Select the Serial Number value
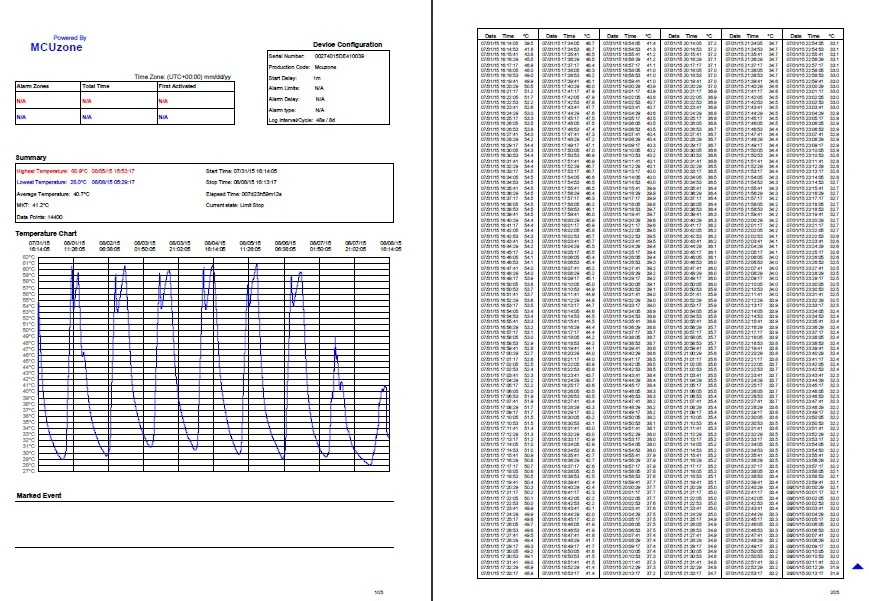The height and width of the screenshot is (601, 869). (x=339, y=57)
